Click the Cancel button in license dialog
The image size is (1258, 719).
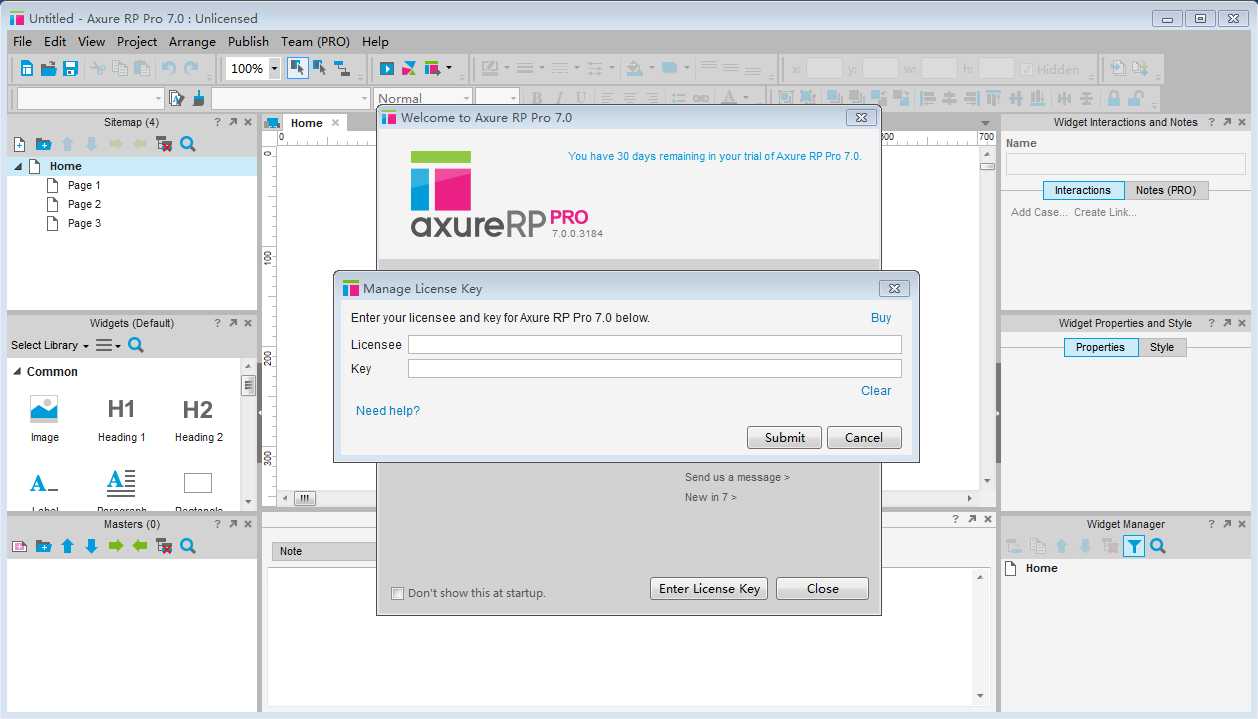pyautogui.click(x=864, y=437)
